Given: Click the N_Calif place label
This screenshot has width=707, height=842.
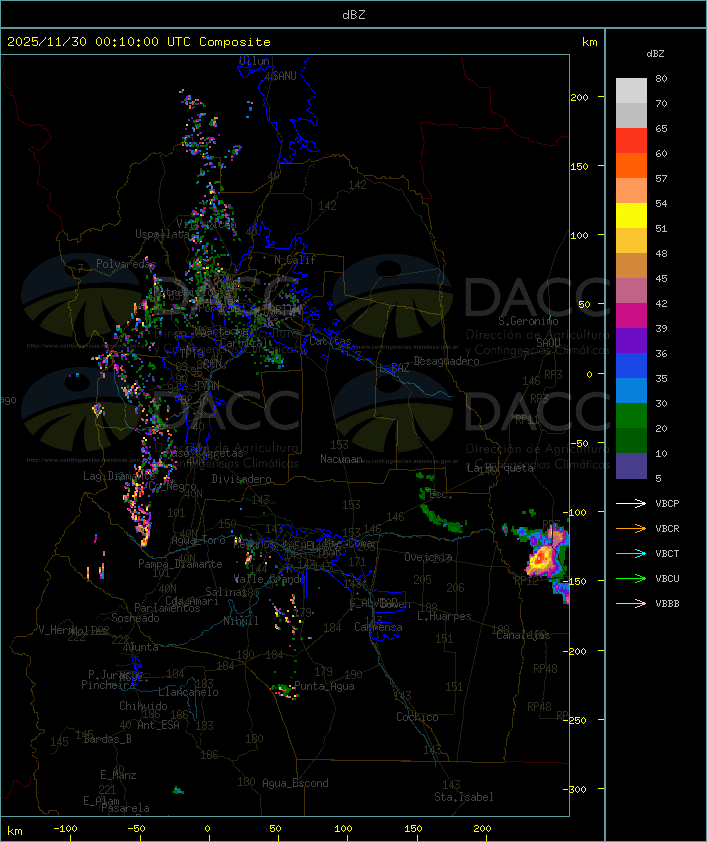Looking at the screenshot, I should coord(295,260).
